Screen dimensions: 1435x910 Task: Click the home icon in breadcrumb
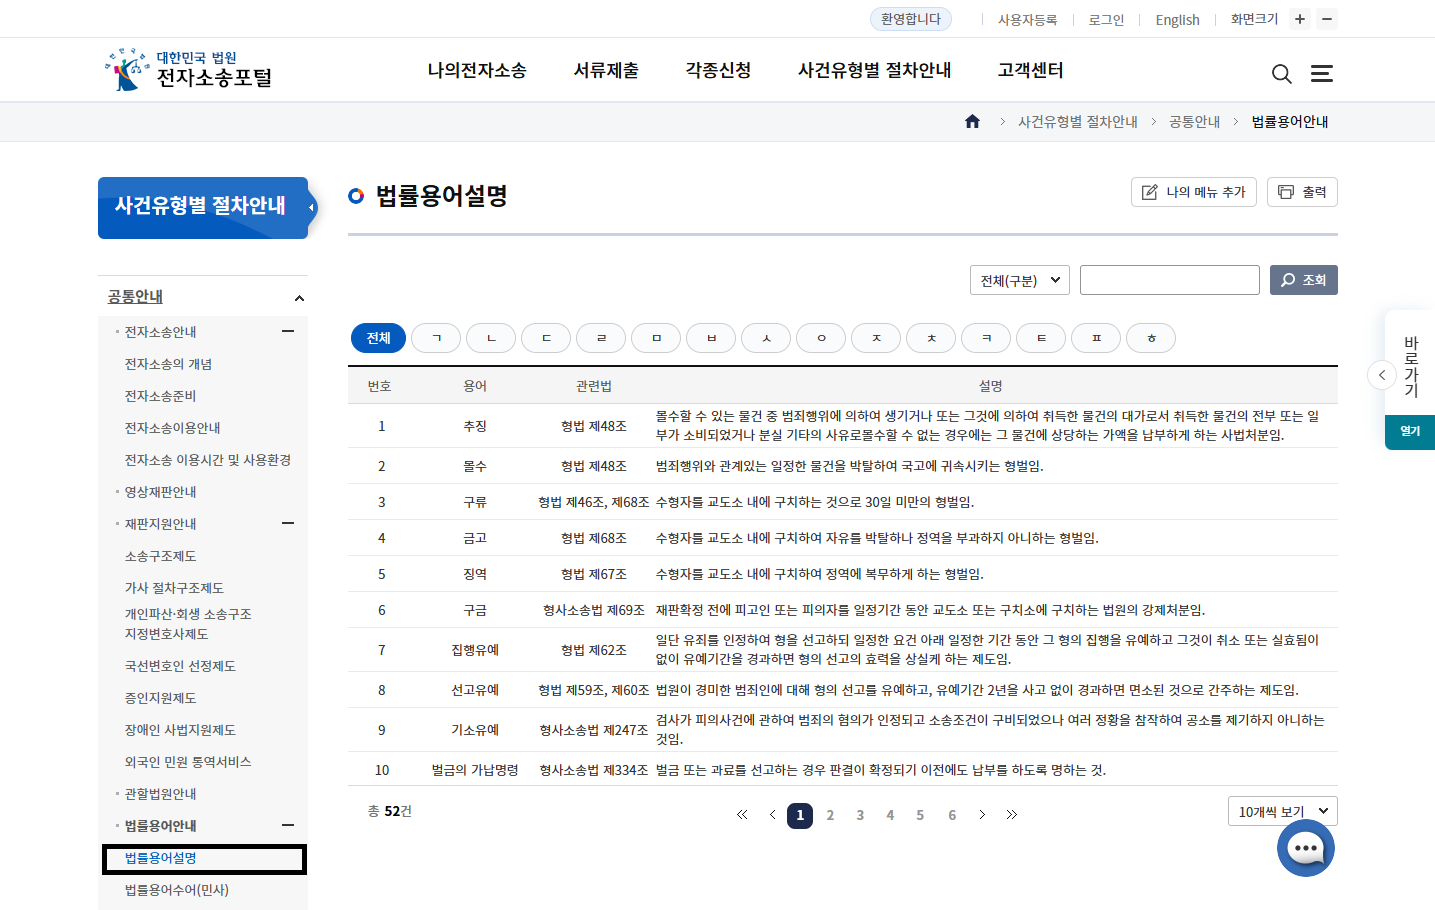(972, 122)
